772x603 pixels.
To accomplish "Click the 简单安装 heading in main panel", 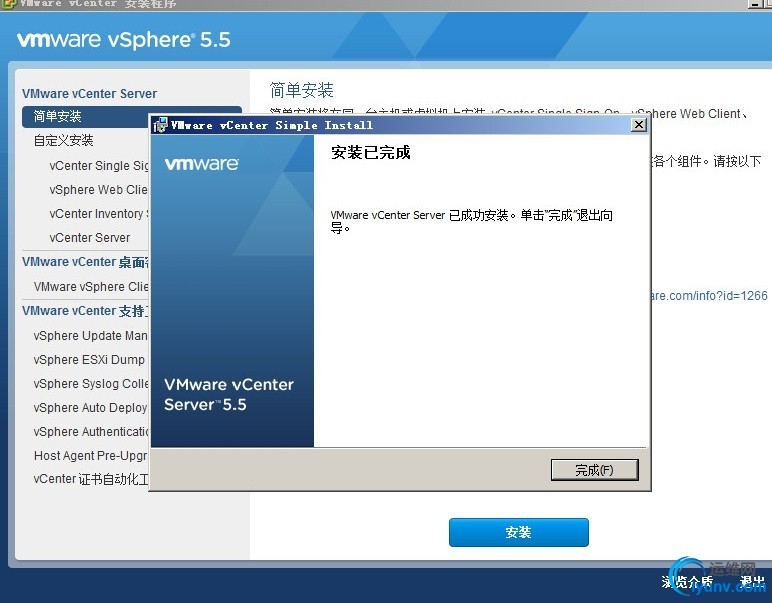I will [301, 90].
